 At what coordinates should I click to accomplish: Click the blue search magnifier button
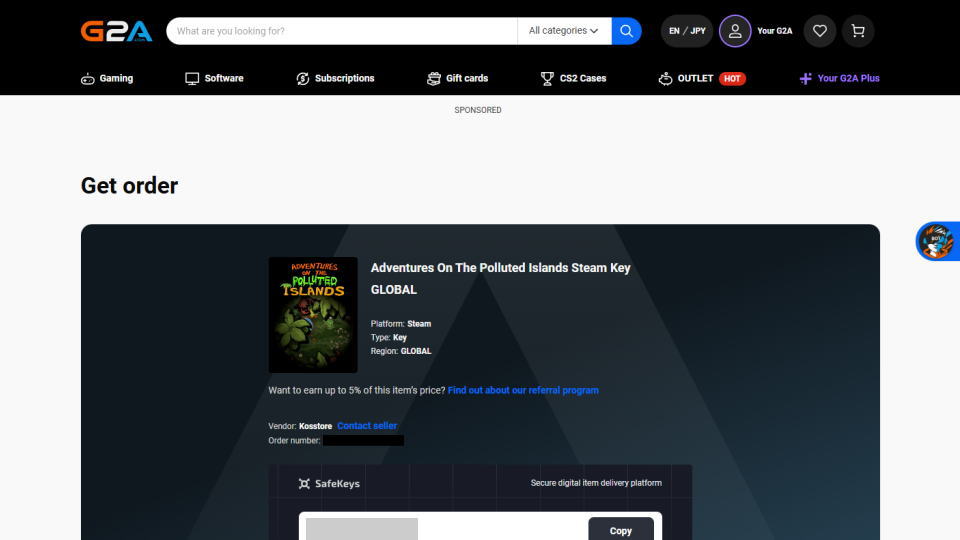[626, 31]
